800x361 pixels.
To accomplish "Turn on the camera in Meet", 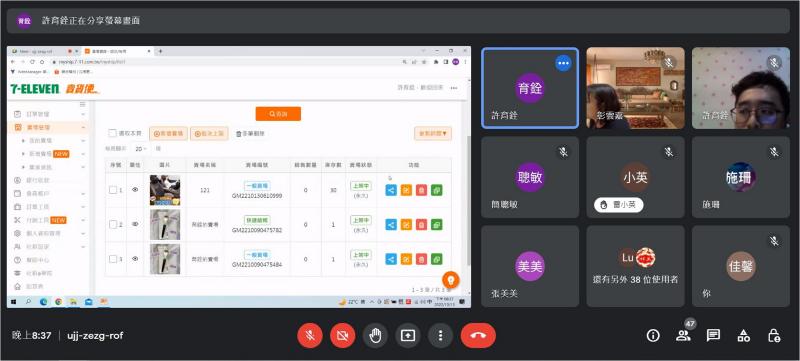I will click(x=342, y=336).
